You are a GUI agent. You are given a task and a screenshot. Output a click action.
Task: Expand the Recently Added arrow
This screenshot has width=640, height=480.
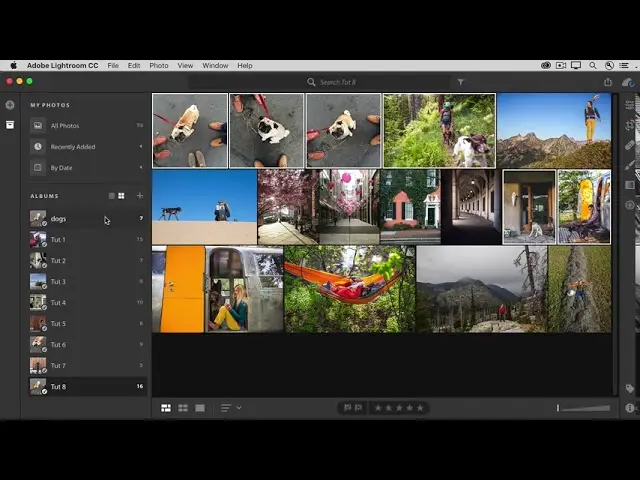coord(141,146)
